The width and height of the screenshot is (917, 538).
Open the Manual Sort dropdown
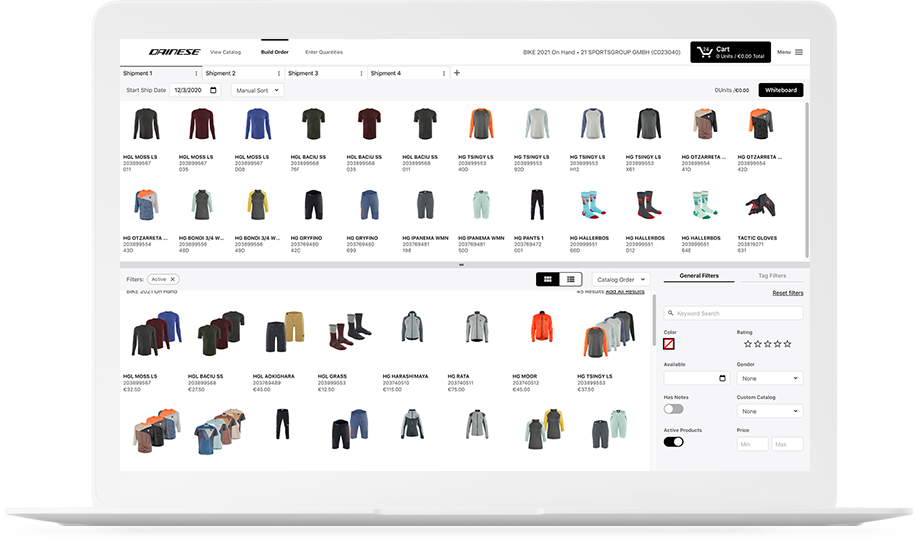(257, 90)
